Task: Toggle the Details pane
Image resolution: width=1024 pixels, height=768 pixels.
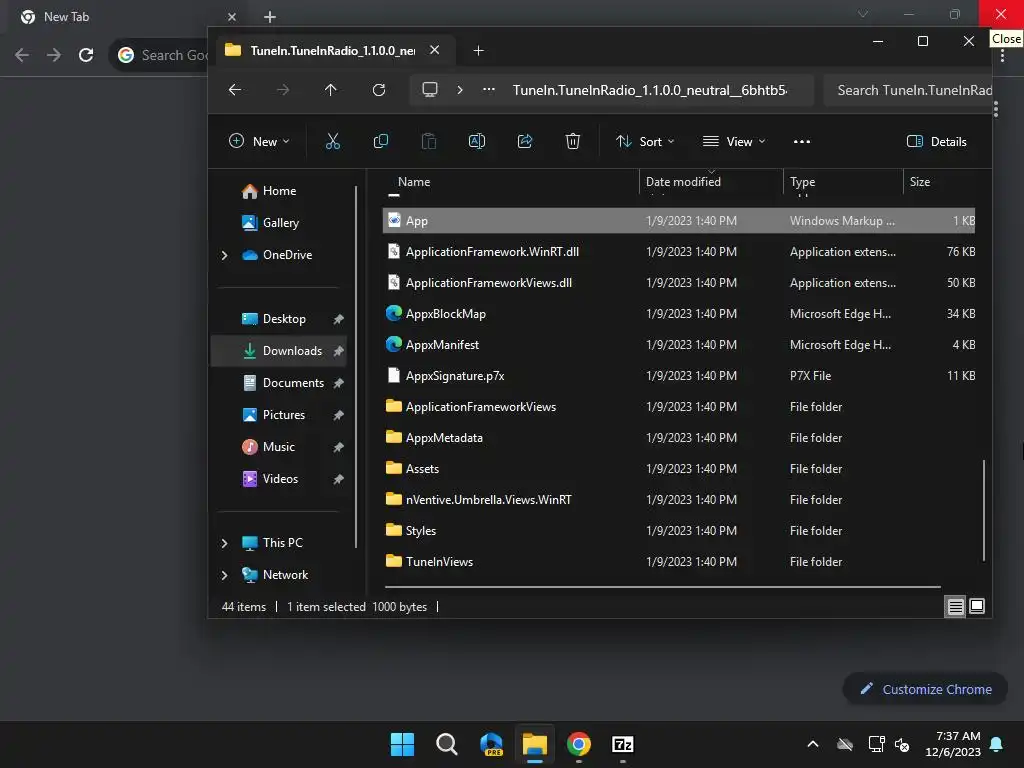Action: point(936,142)
